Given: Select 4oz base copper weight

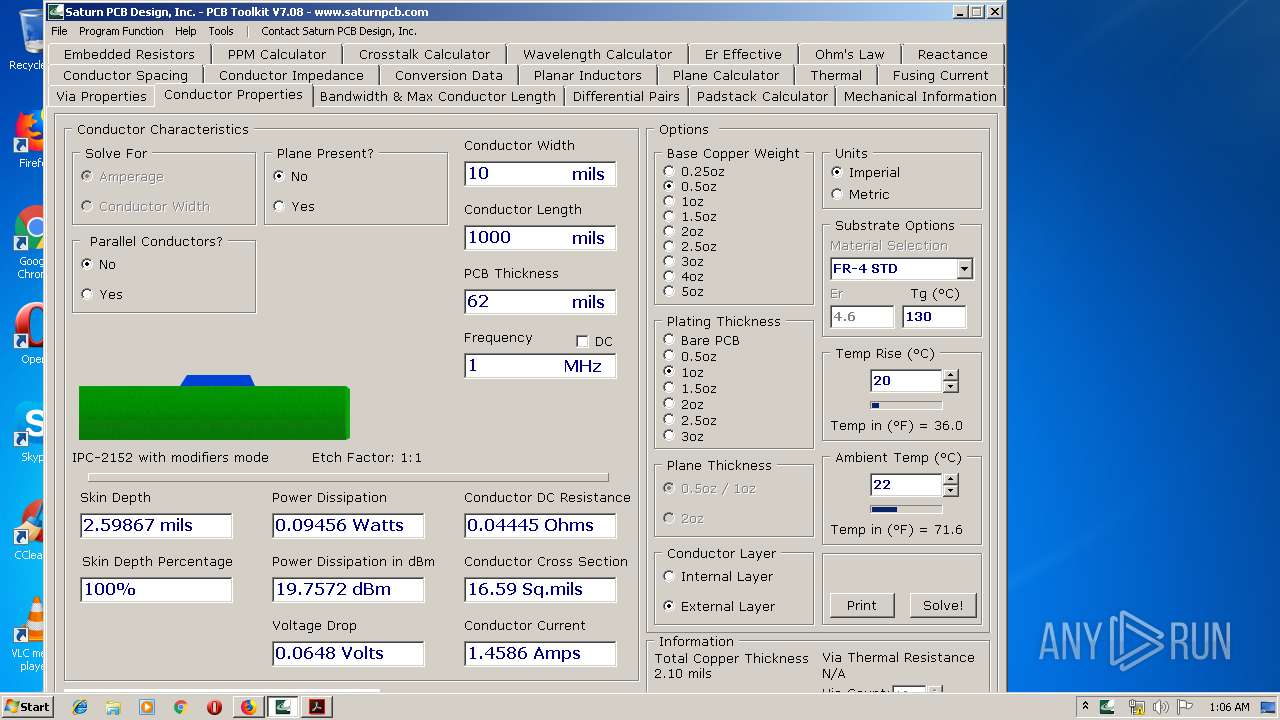Looking at the screenshot, I should click(684, 276).
